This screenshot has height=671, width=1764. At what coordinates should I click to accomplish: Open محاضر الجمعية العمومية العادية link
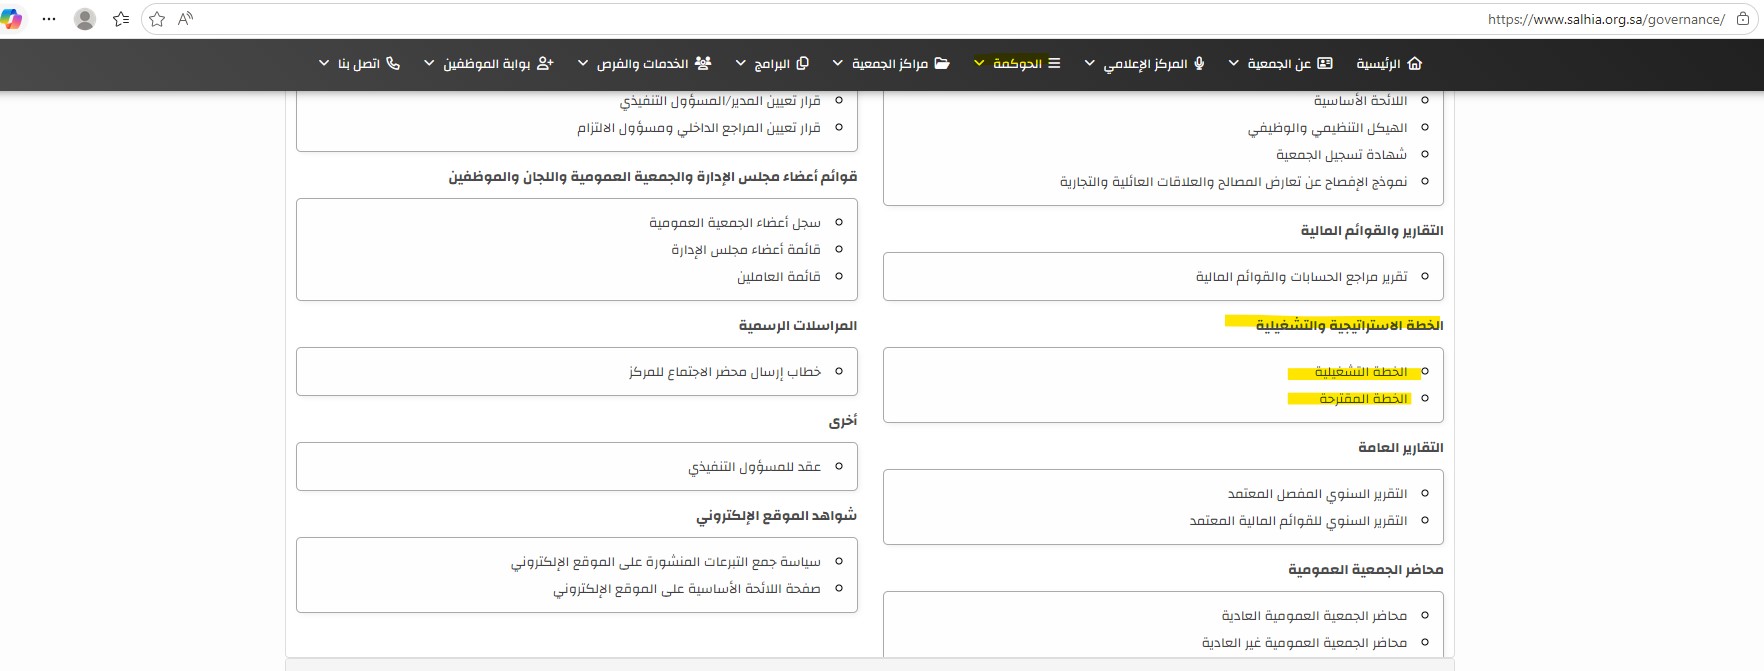click(x=1314, y=616)
